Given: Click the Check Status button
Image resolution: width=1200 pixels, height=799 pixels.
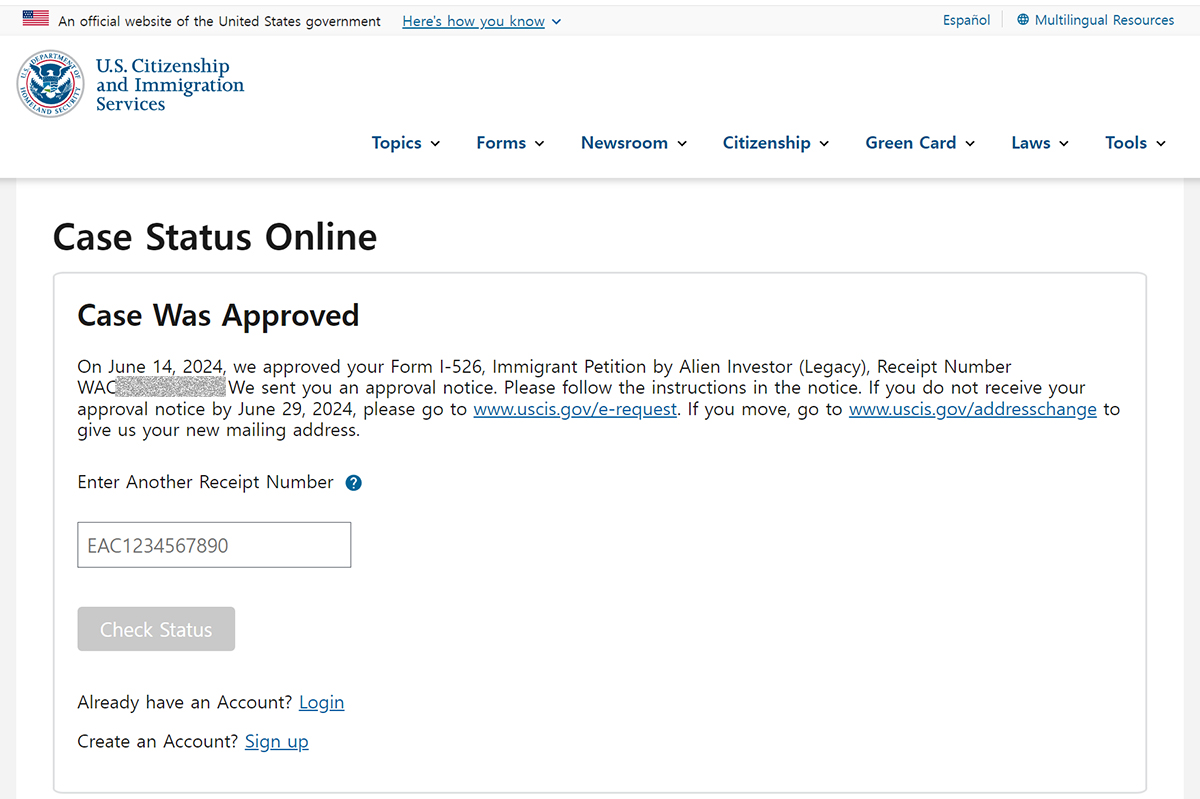Looking at the screenshot, I should click(x=156, y=629).
